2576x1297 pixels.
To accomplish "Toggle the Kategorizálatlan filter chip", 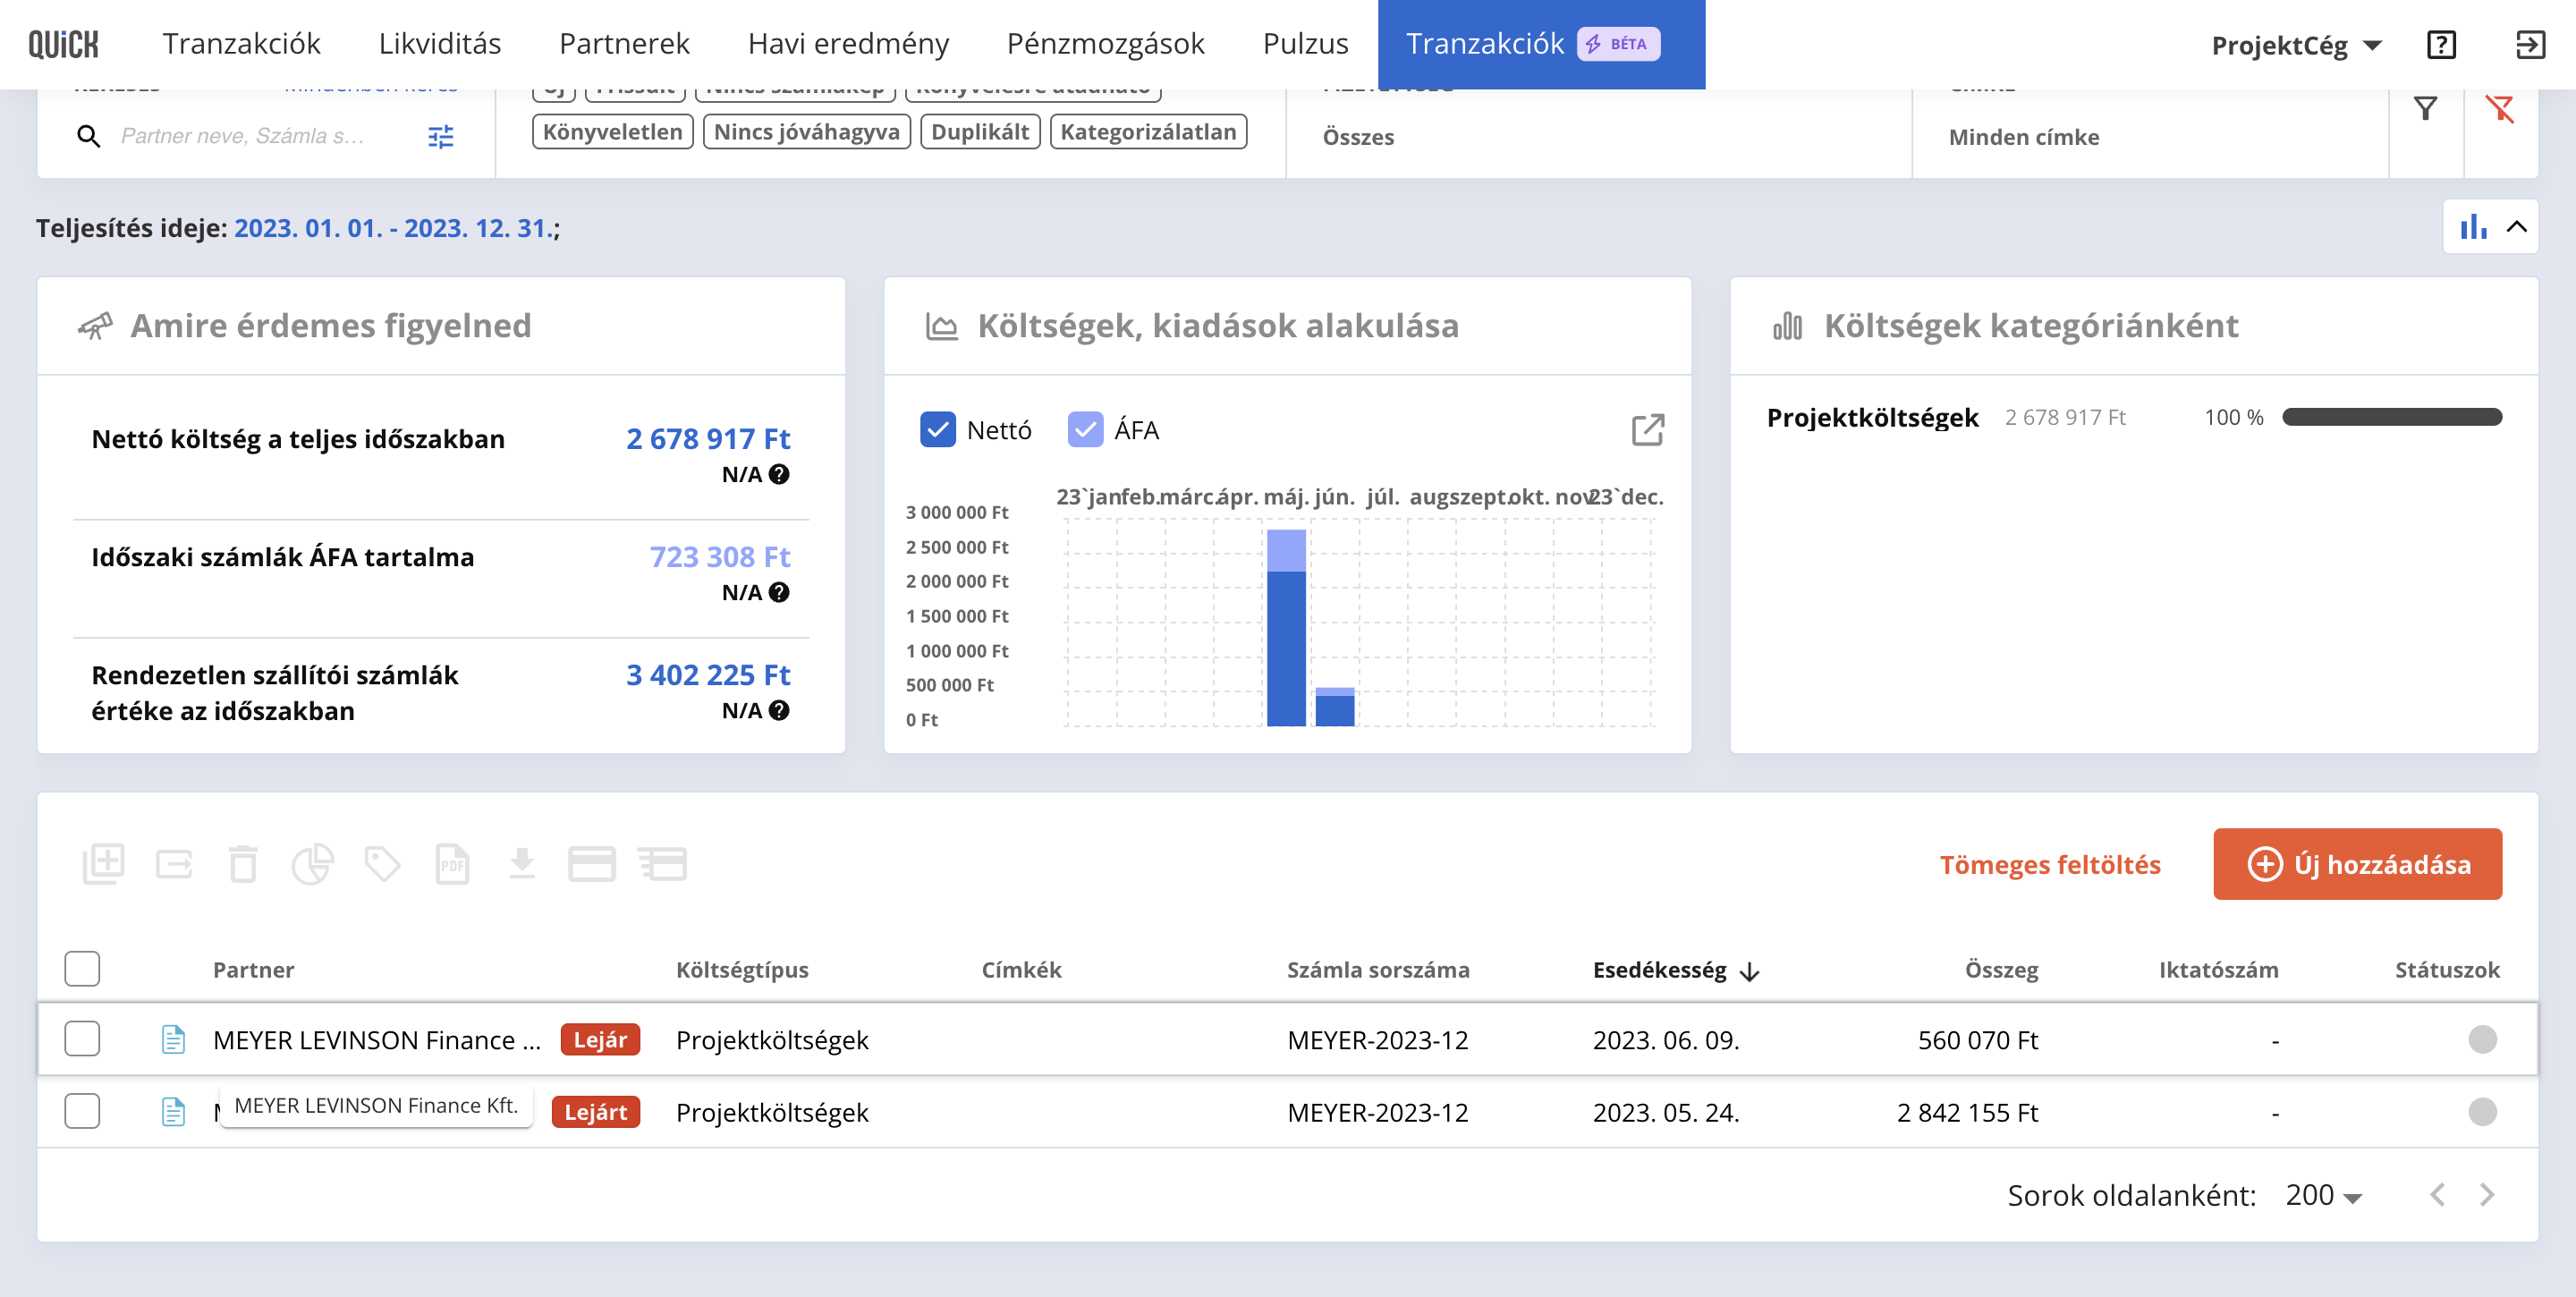I will pos(1148,132).
